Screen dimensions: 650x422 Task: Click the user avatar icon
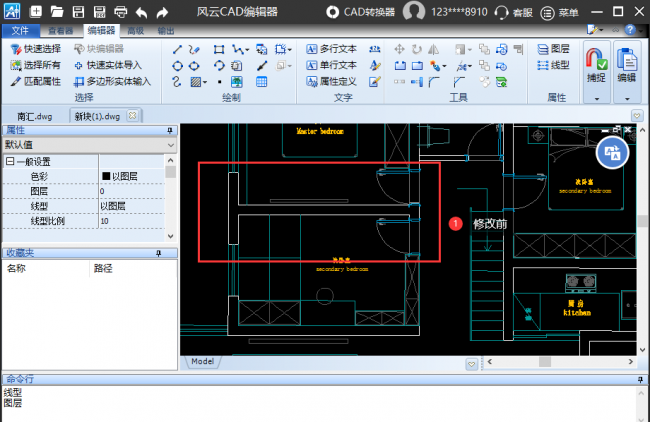pos(414,11)
